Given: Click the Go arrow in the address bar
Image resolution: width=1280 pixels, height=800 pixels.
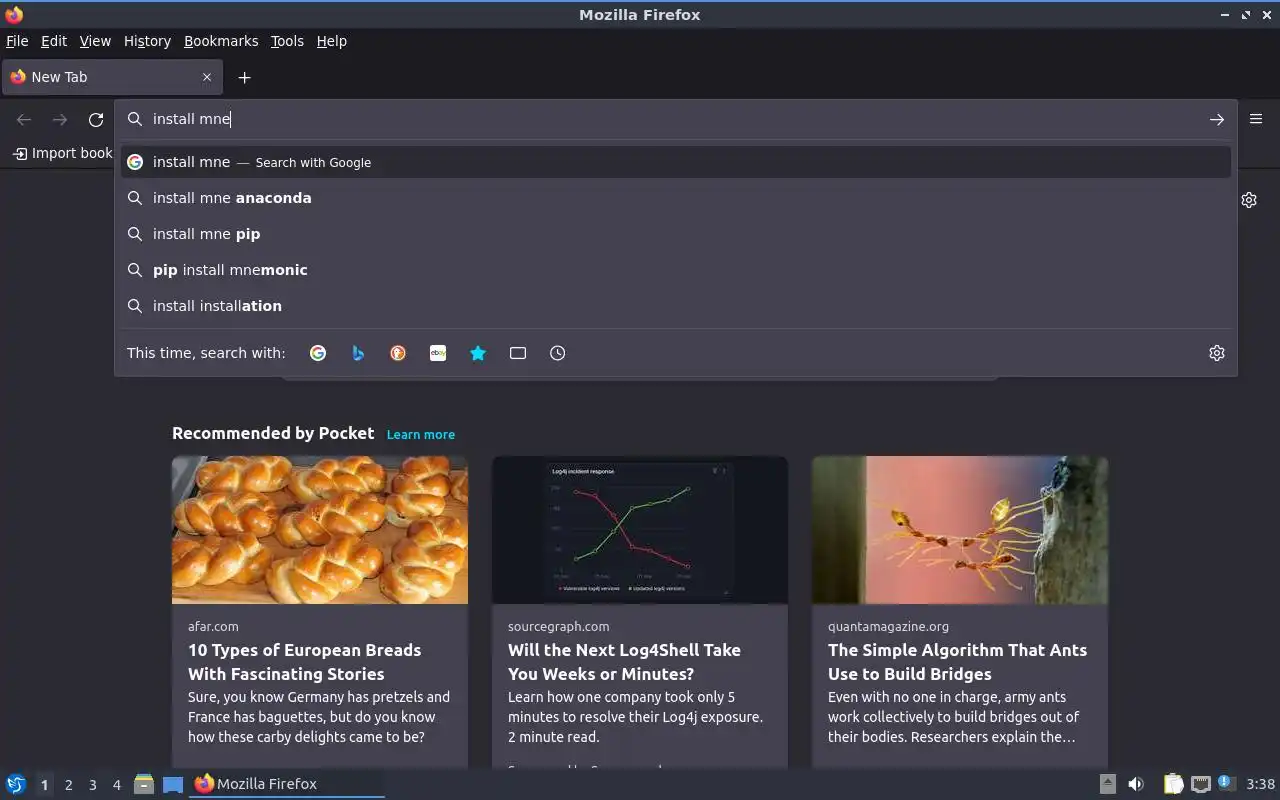Looking at the screenshot, I should click(1216, 119).
